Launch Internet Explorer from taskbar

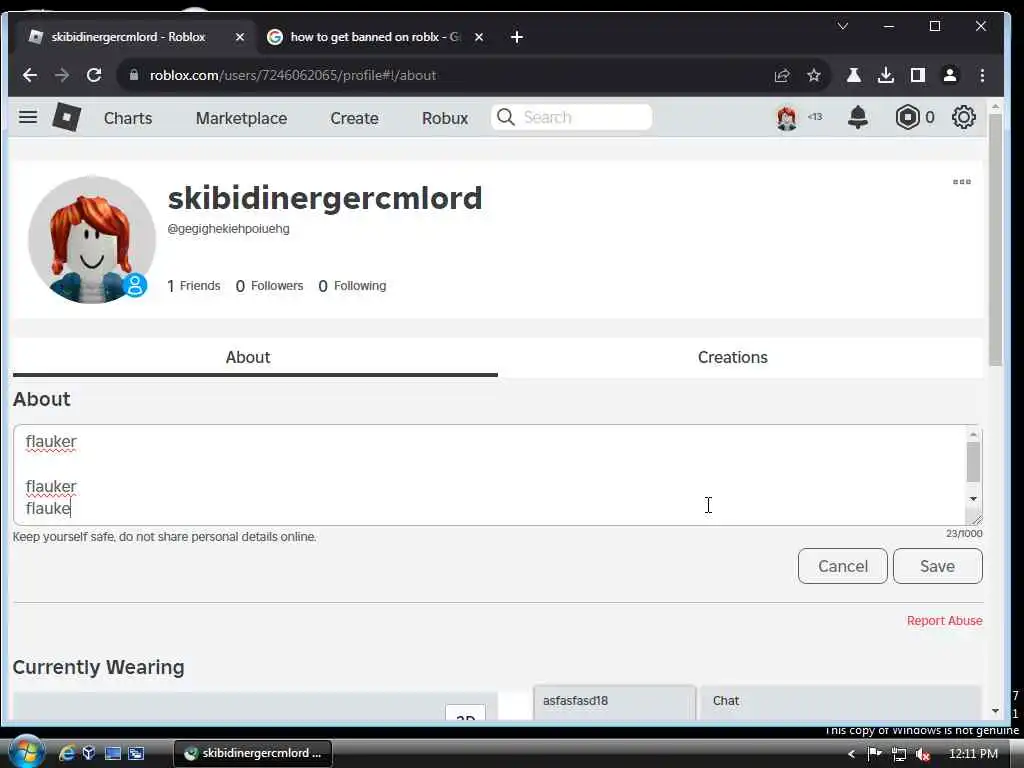click(x=67, y=754)
